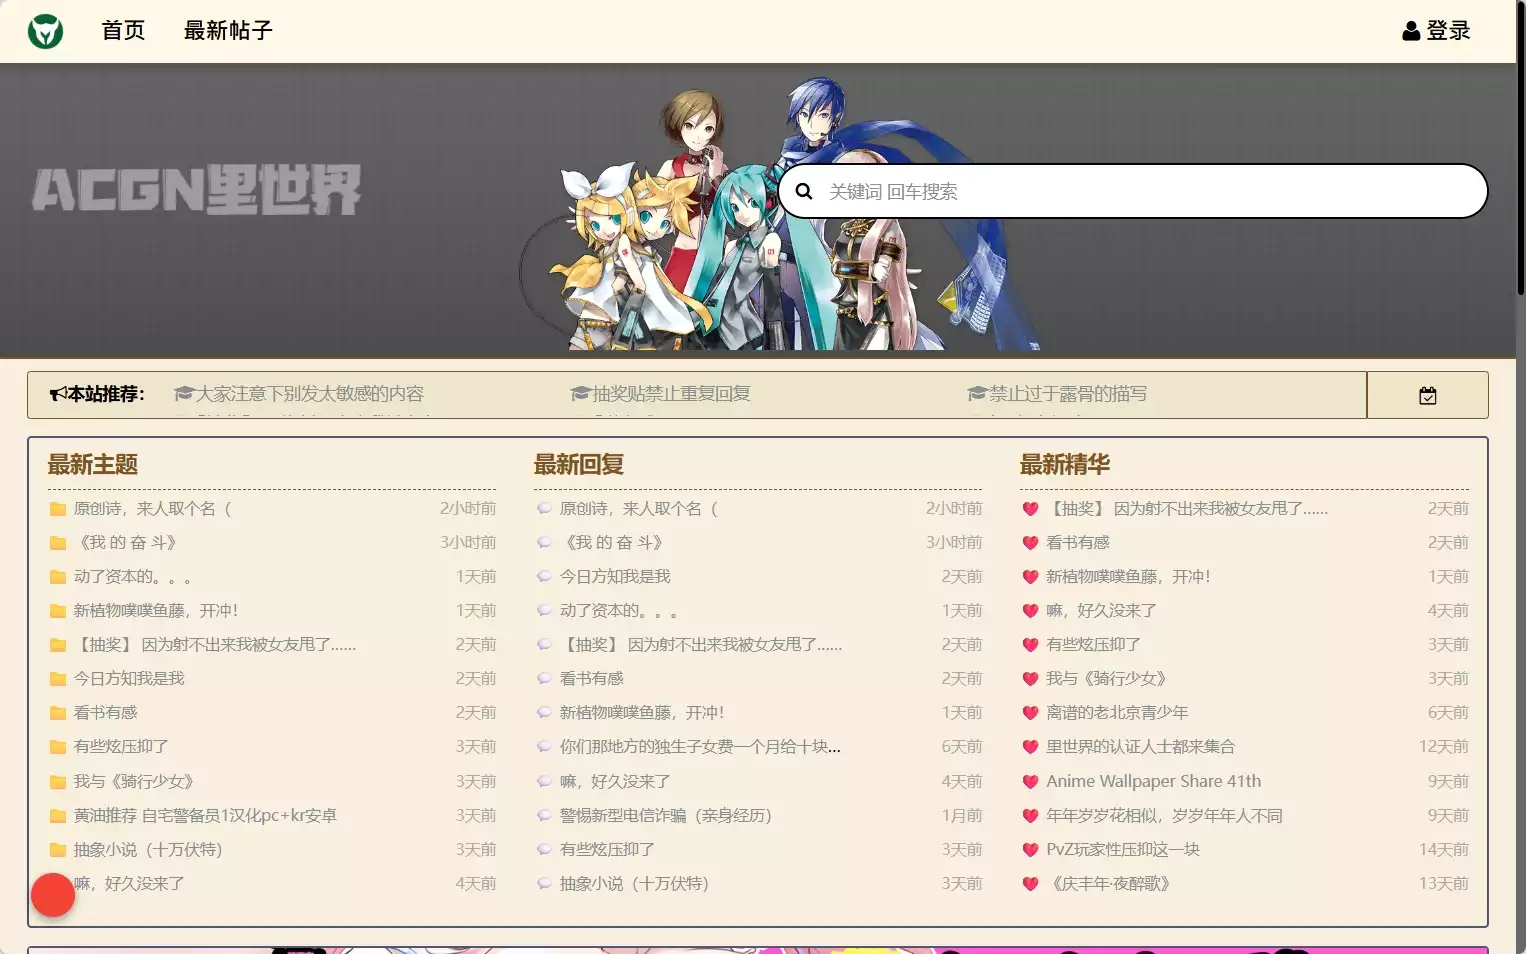
Task: Open 【抽奖】因为射不出来 post in 最新主题
Action: 215,645
